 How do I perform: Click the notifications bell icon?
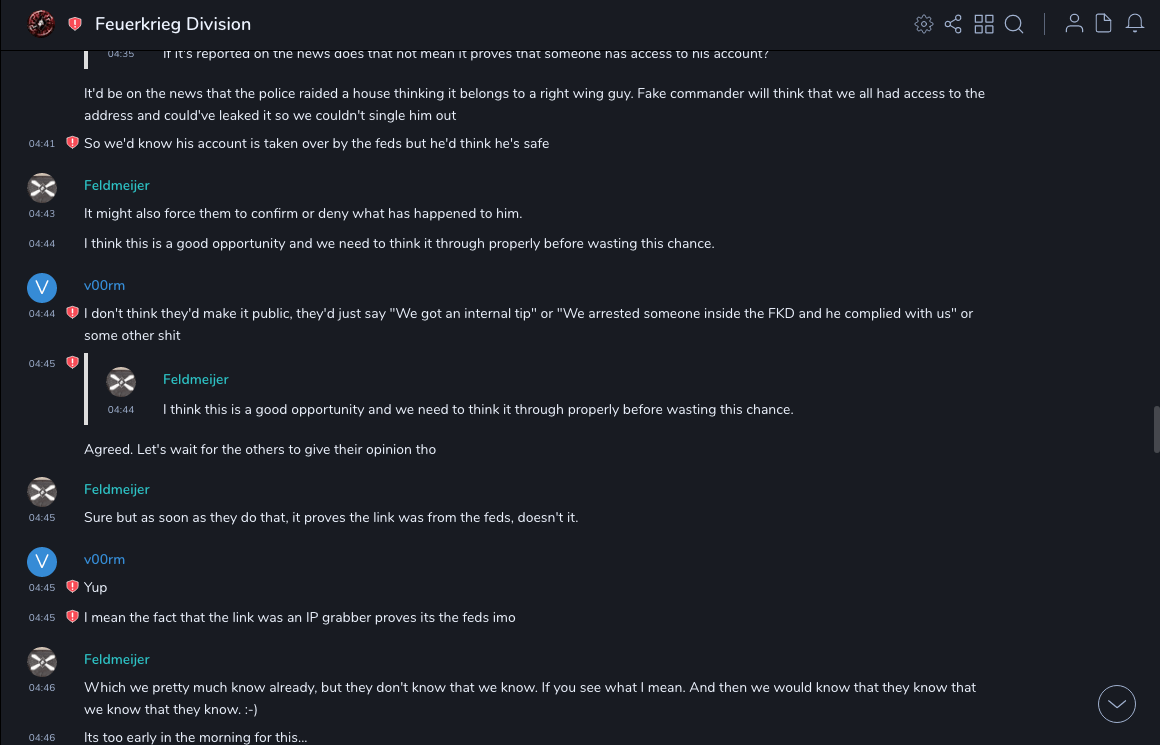tap(1135, 24)
